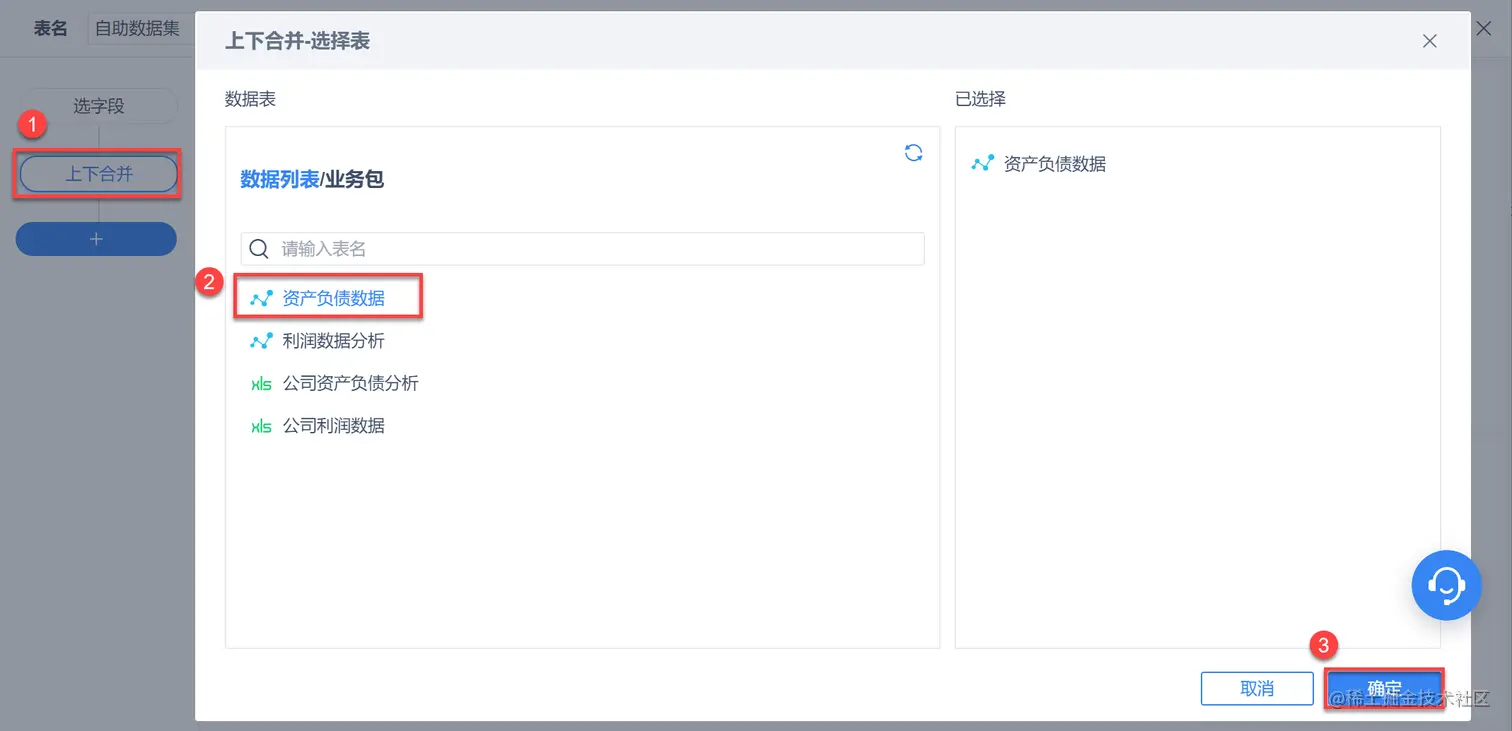
Task: Confirm selection with the 确定 button
Action: tap(1385, 688)
